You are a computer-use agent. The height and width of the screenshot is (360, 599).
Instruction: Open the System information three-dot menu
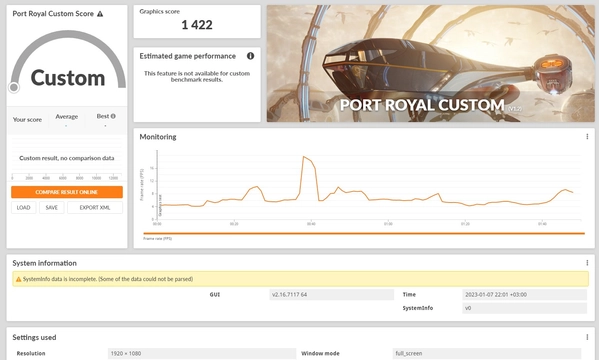click(x=587, y=263)
